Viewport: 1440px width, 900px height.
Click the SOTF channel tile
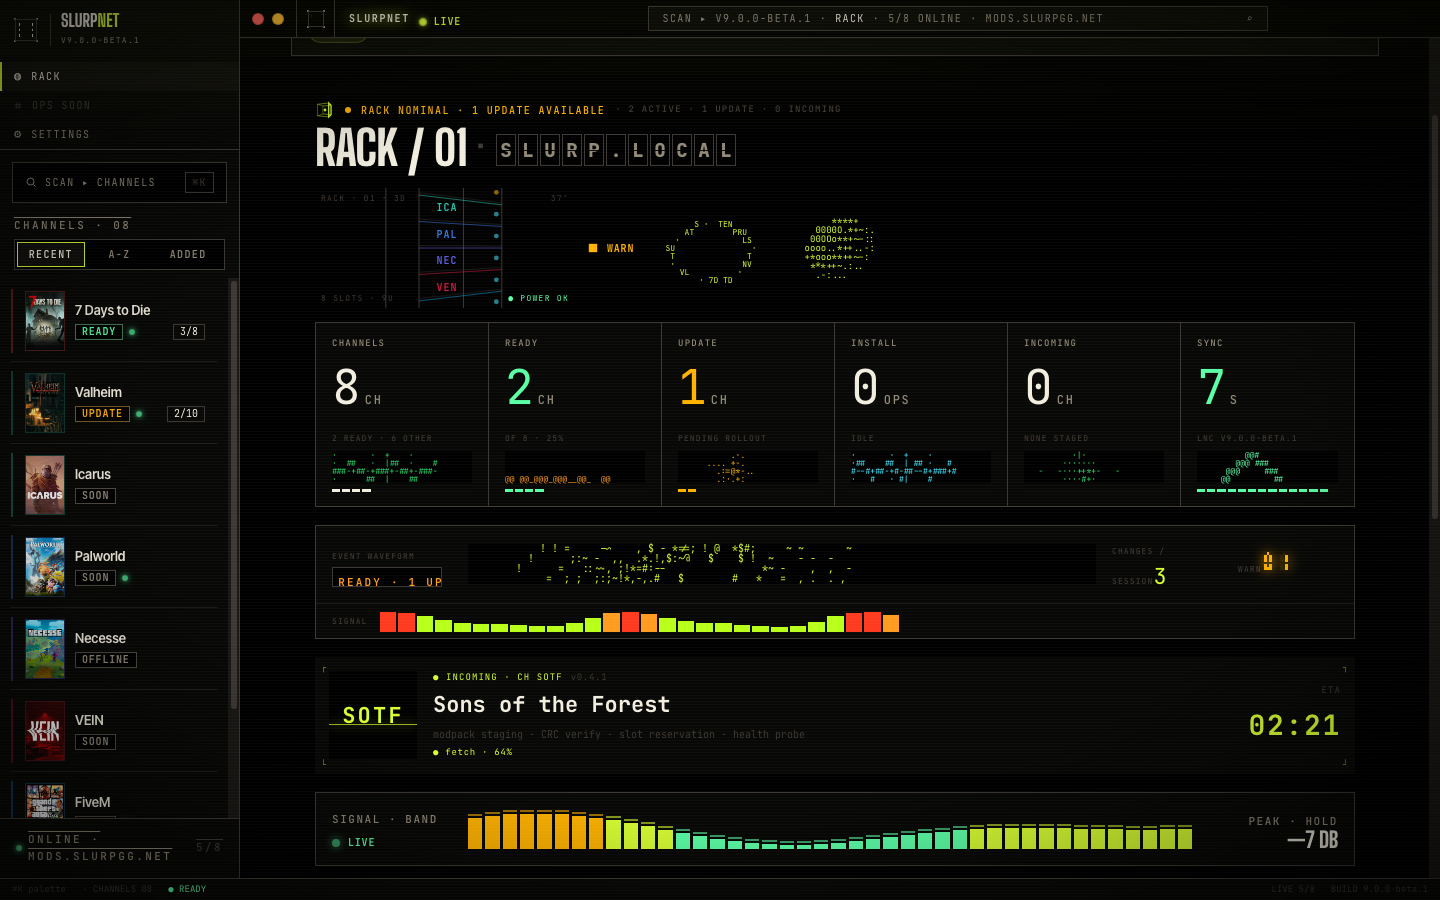tap(373, 715)
